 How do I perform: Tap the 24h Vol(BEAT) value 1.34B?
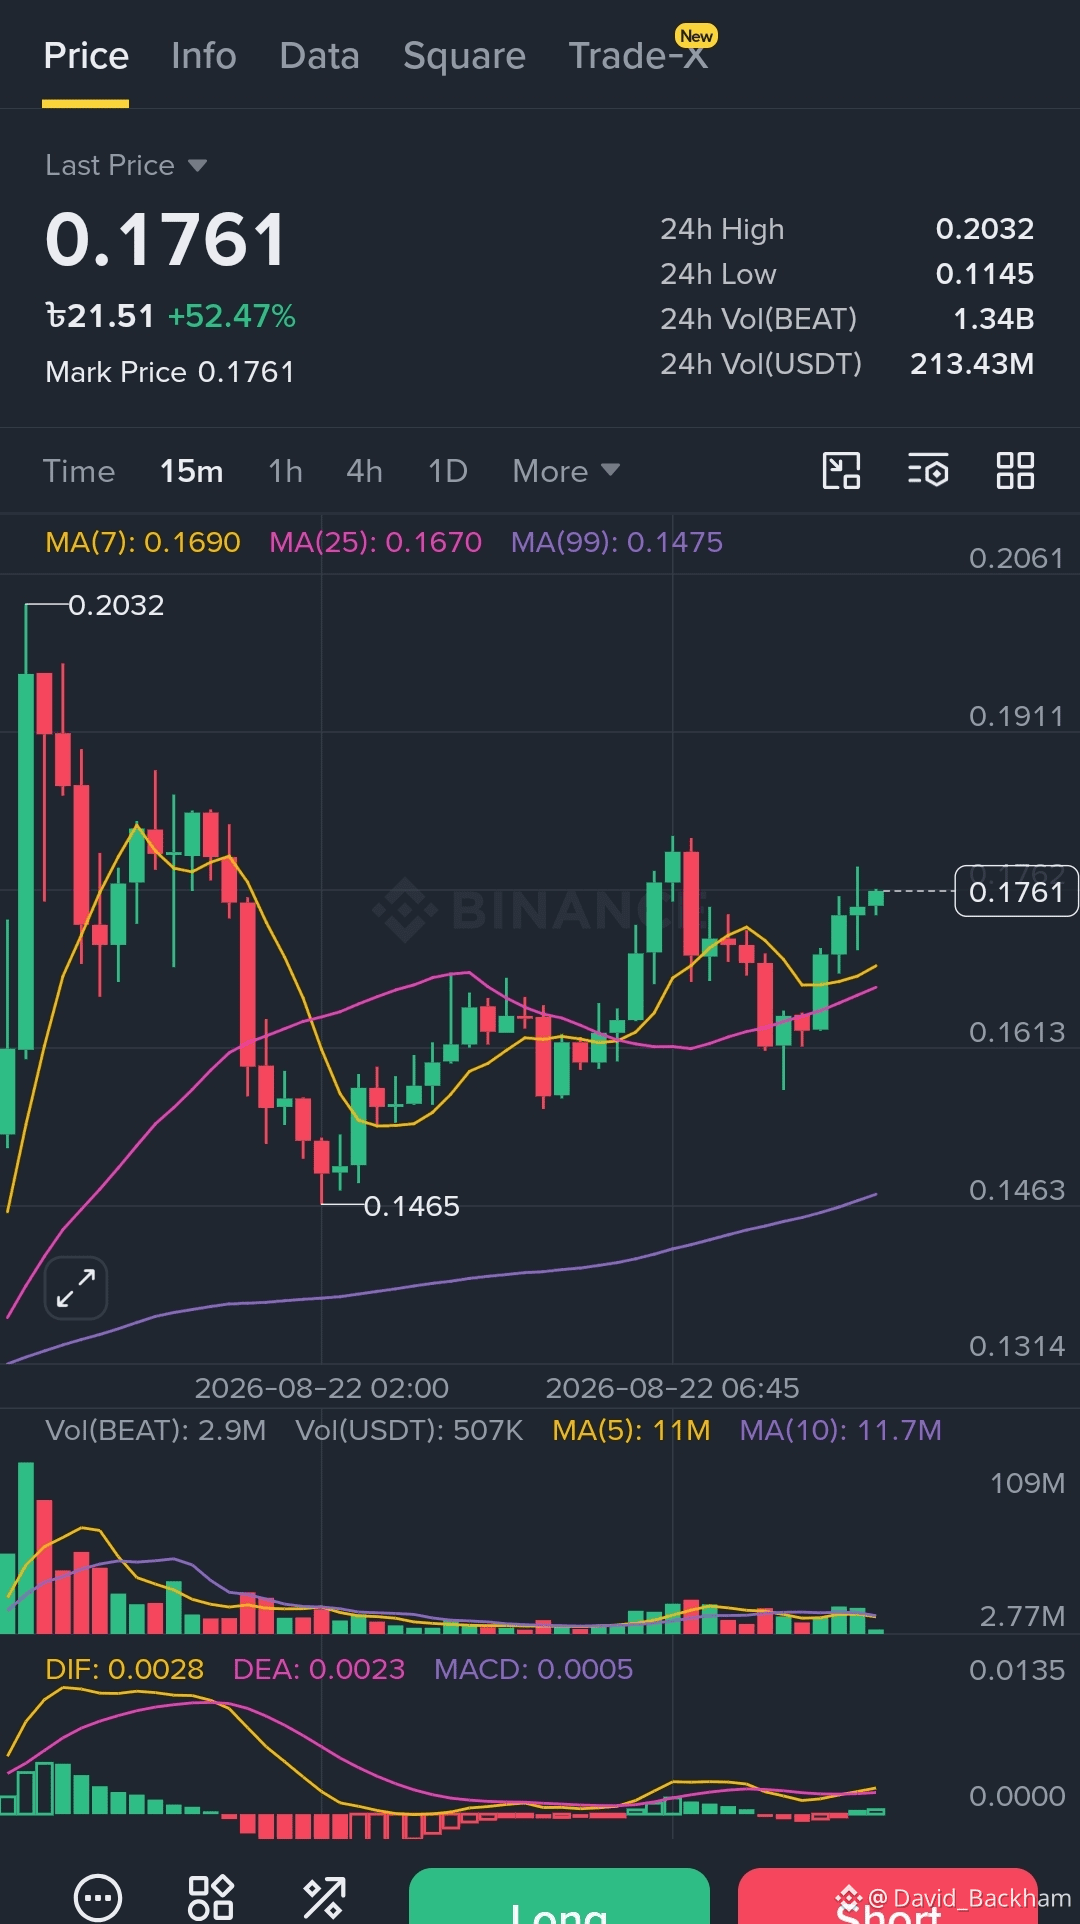(x=994, y=319)
